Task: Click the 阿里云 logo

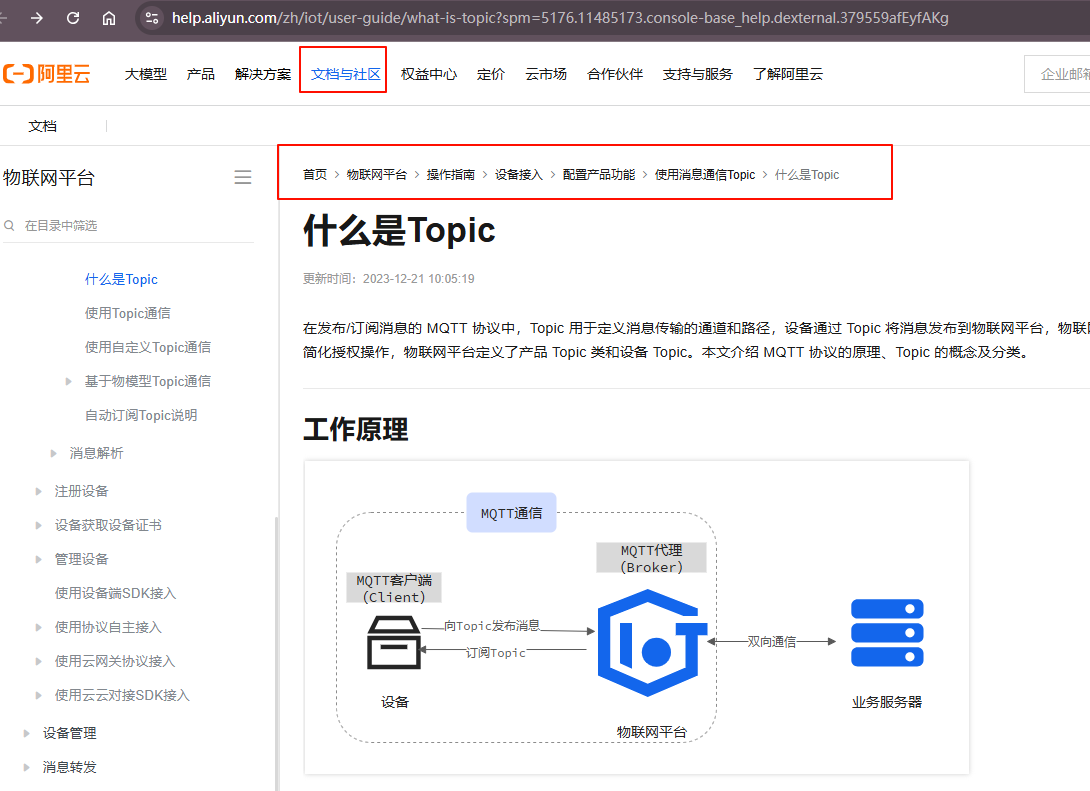Action: pyautogui.click(x=47, y=74)
